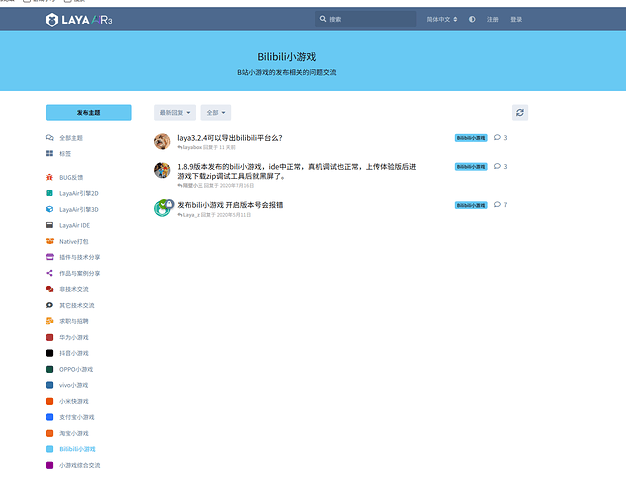This screenshot has width=626, height=499.
Task: Open 小米快游戏 category
Action: pos(67,401)
